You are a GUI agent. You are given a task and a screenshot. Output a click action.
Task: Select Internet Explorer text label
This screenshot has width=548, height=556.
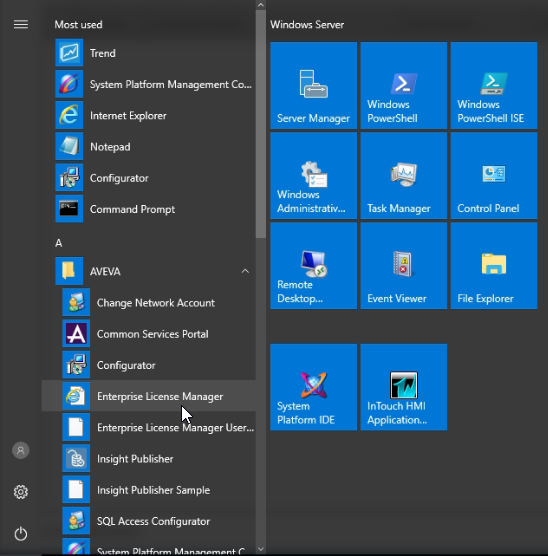point(128,116)
